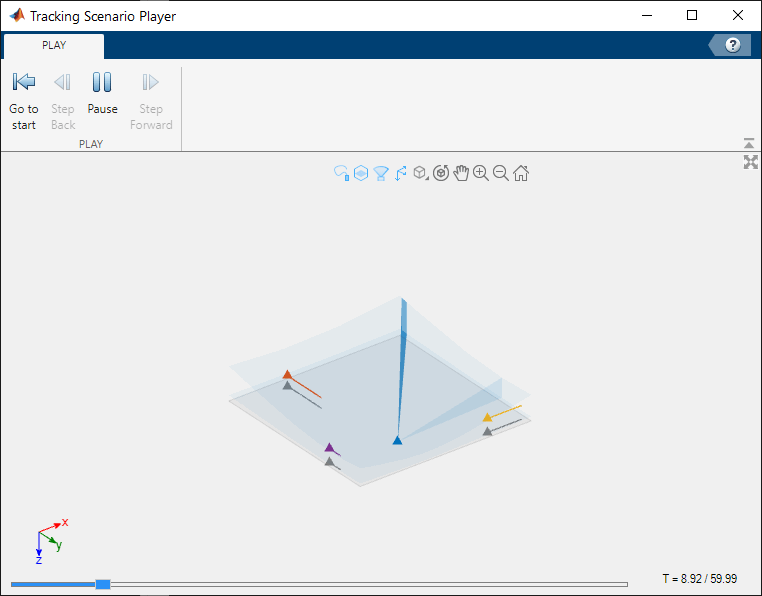Activate the Zoom Out magnifier
The height and width of the screenshot is (596, 762).
(x=501, y=173)
